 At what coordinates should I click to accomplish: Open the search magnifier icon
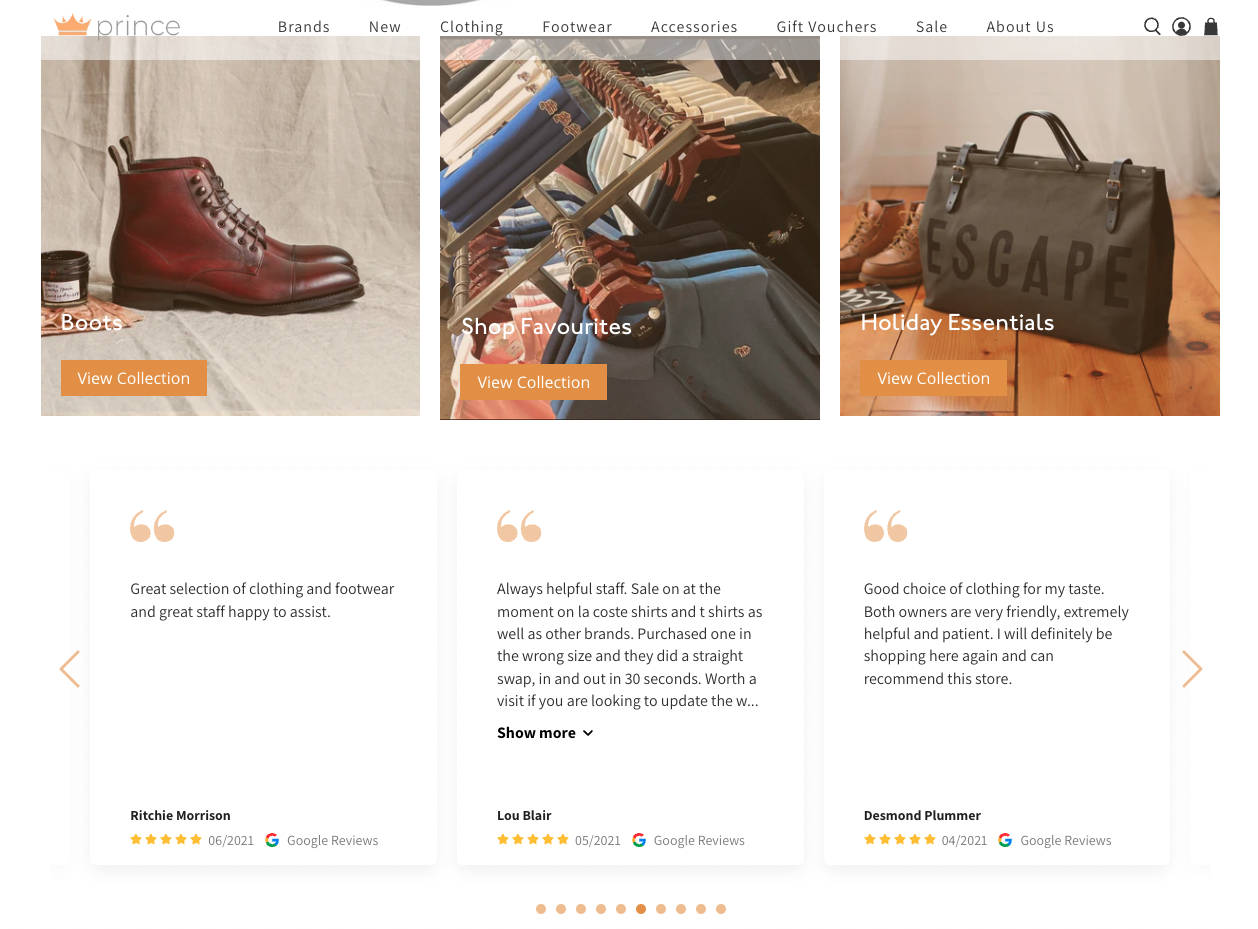tap(1152, 27)
